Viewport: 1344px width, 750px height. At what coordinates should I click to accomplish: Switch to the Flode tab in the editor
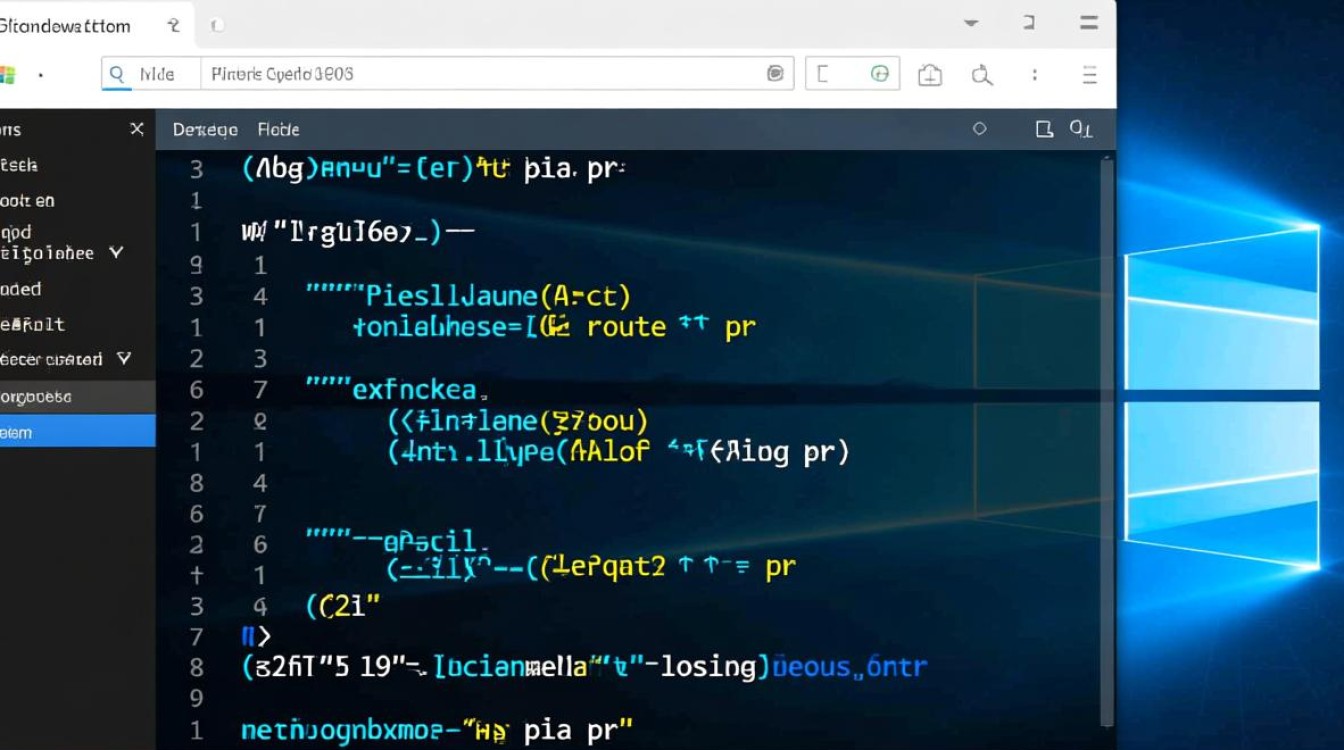(x=278, y=129)
